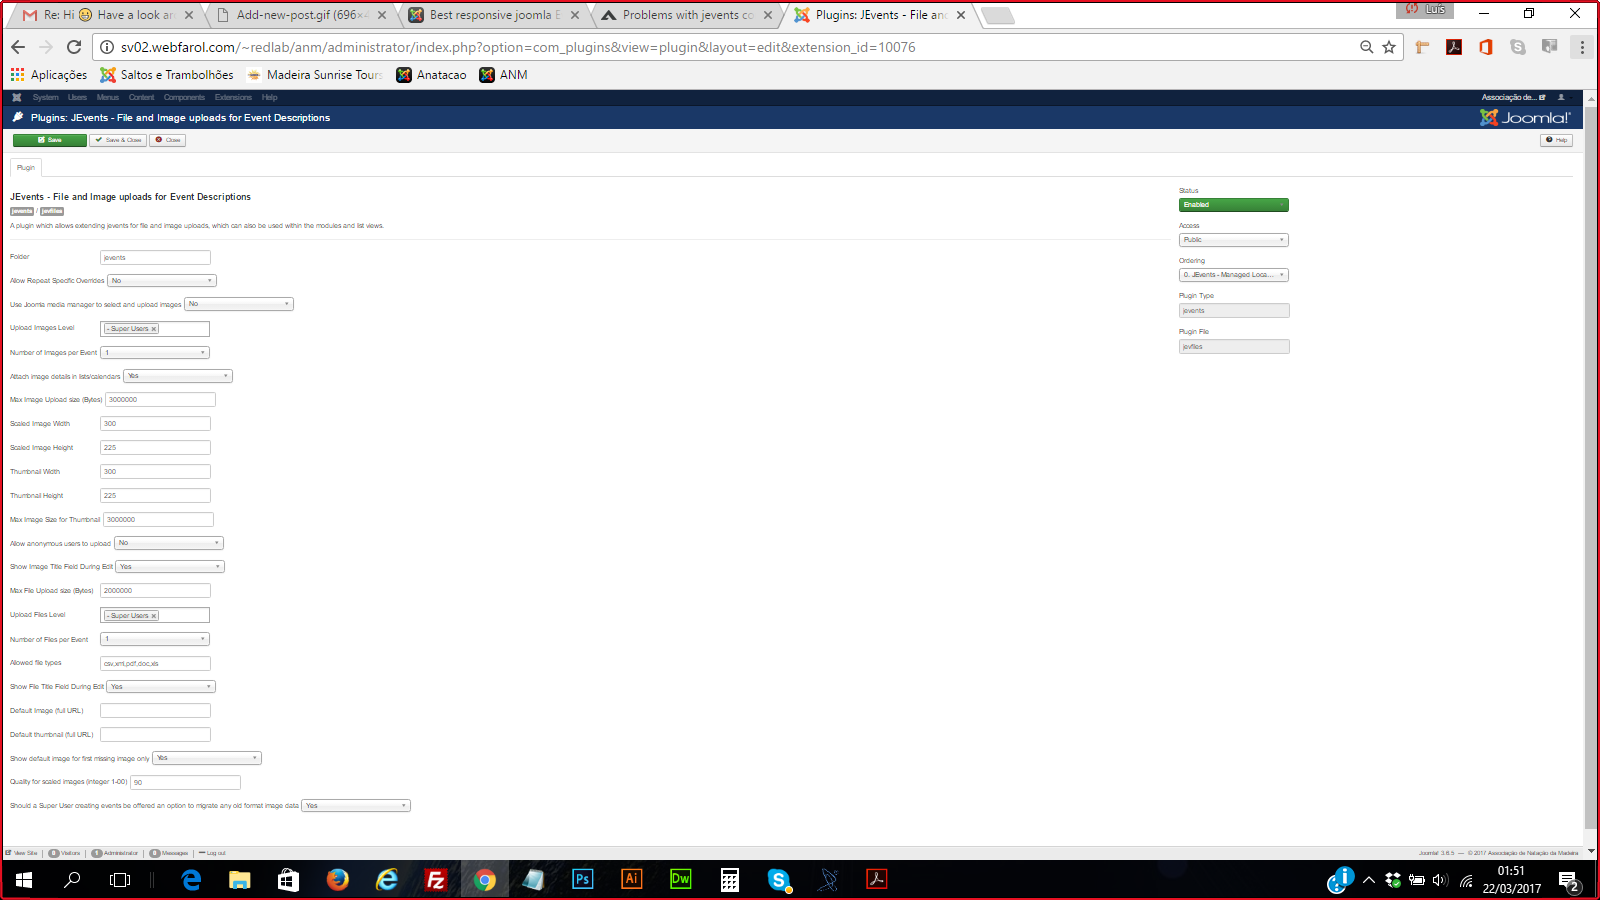Viewport: 1600px width, 900px height.
Task: Open the migrate old format image data dropdown
Action: point(356,806)
